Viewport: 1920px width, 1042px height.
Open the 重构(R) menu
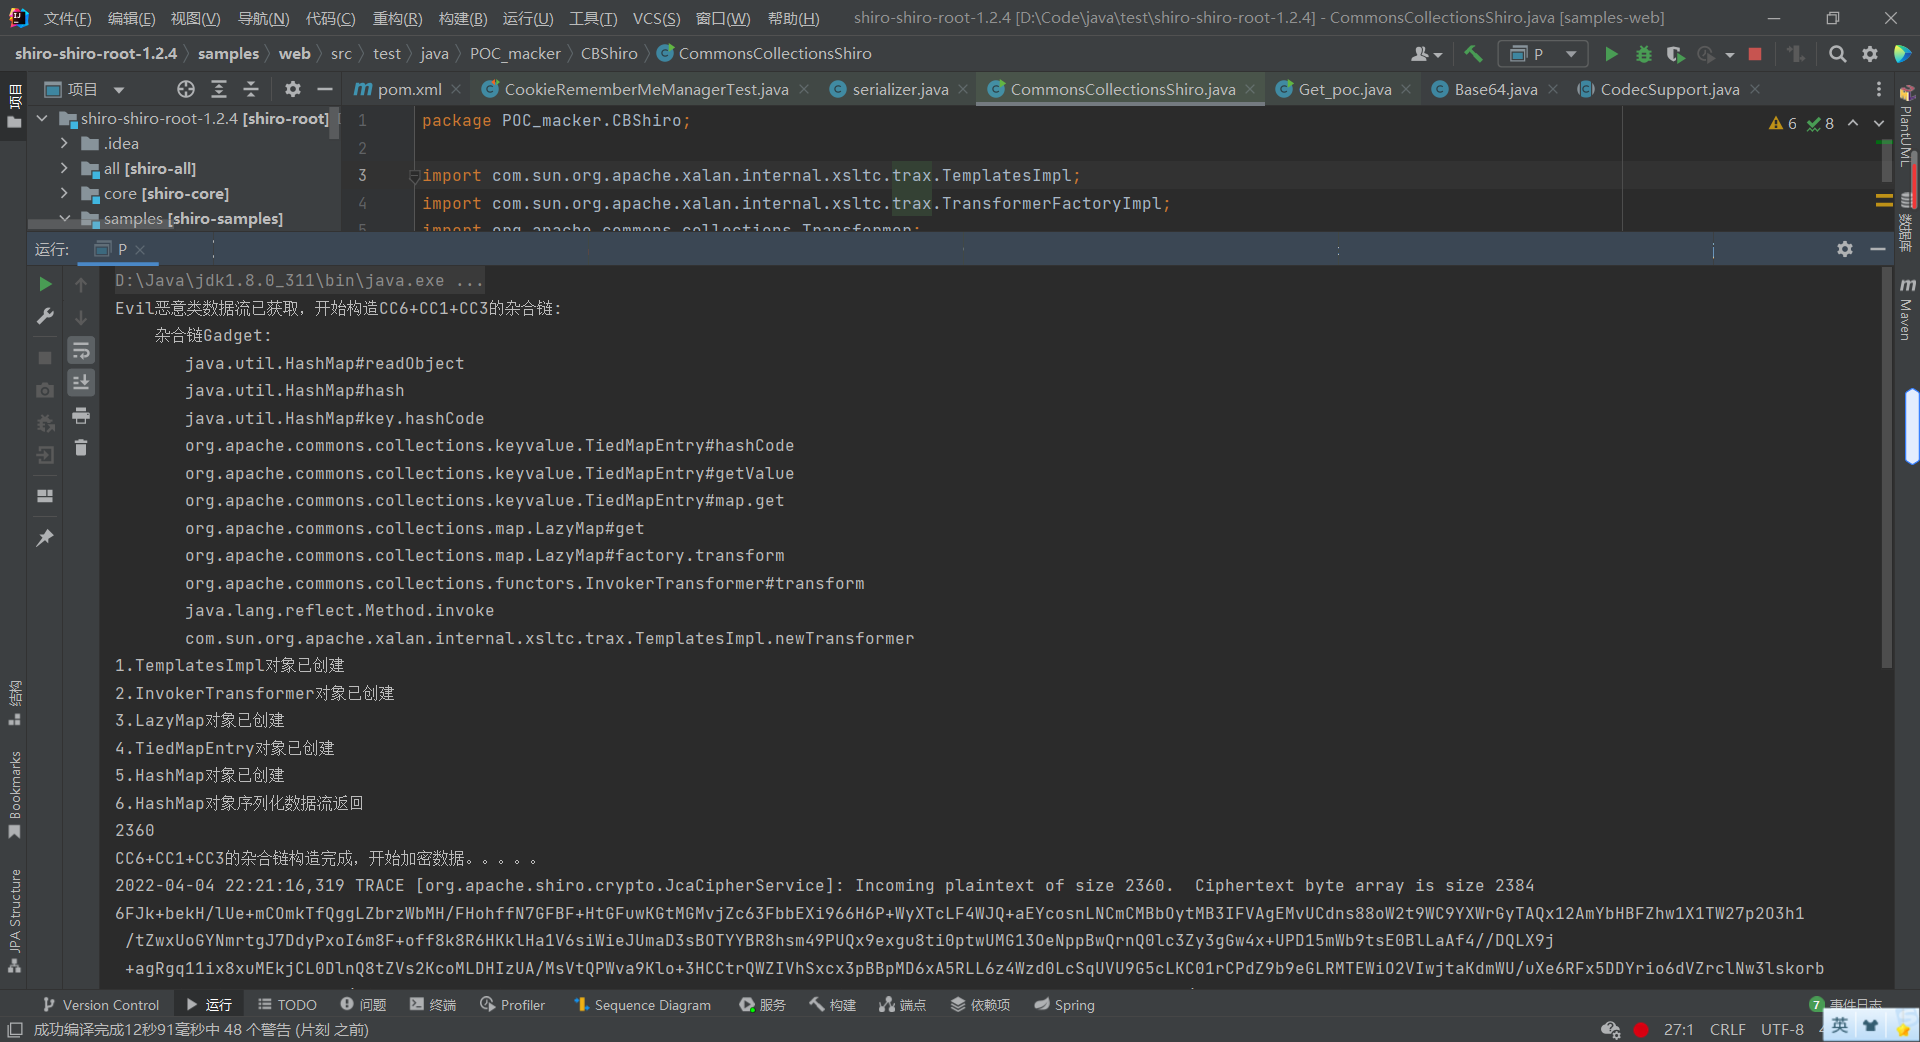pos(397,18)
